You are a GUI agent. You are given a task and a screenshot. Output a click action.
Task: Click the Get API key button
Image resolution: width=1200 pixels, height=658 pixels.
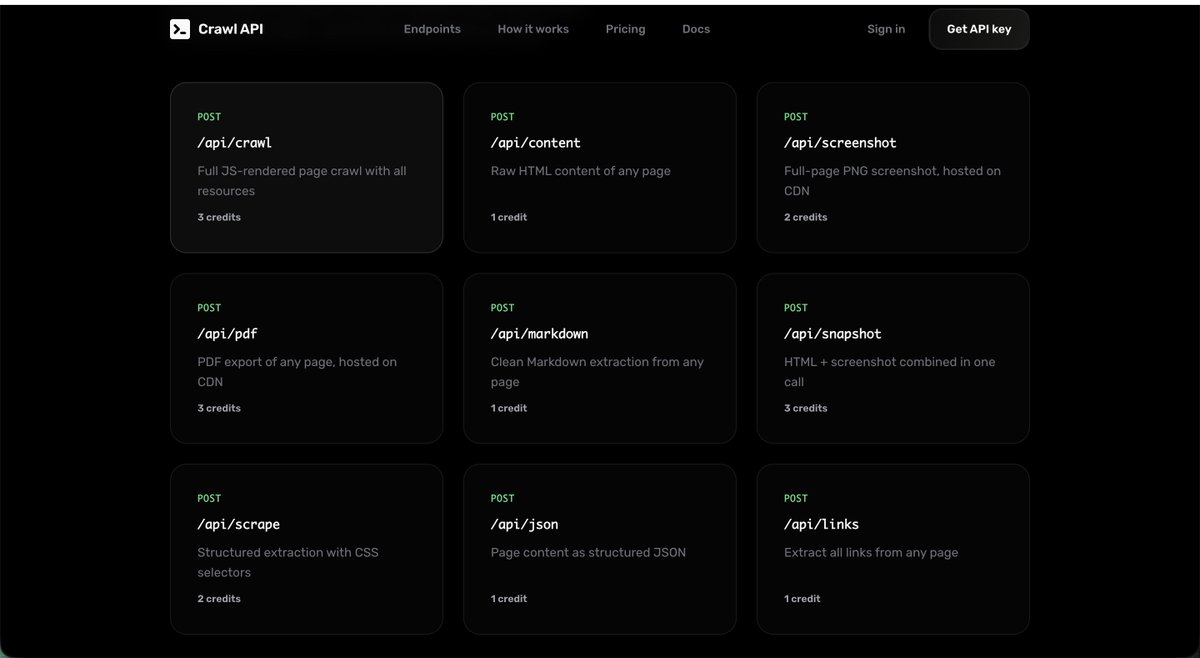click(x=979, y=29)
